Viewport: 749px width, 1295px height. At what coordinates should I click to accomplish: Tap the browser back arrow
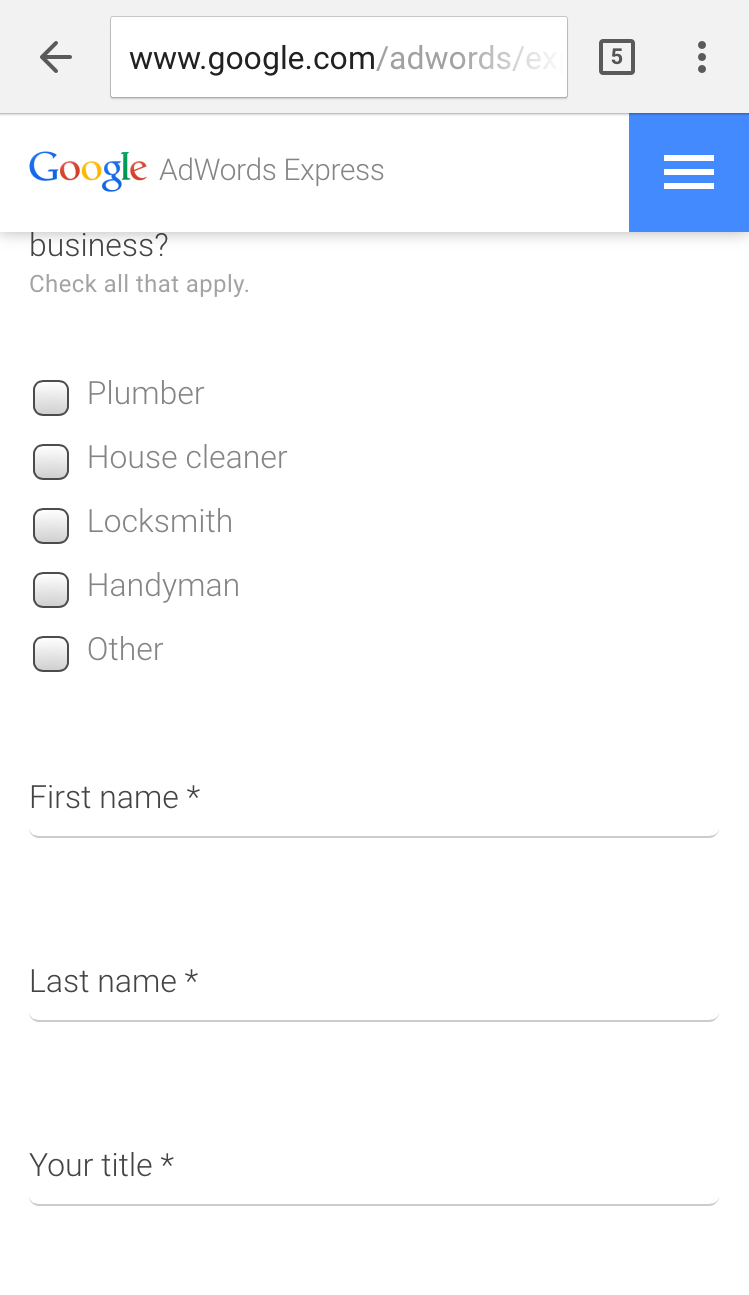[x=56, y=58]
